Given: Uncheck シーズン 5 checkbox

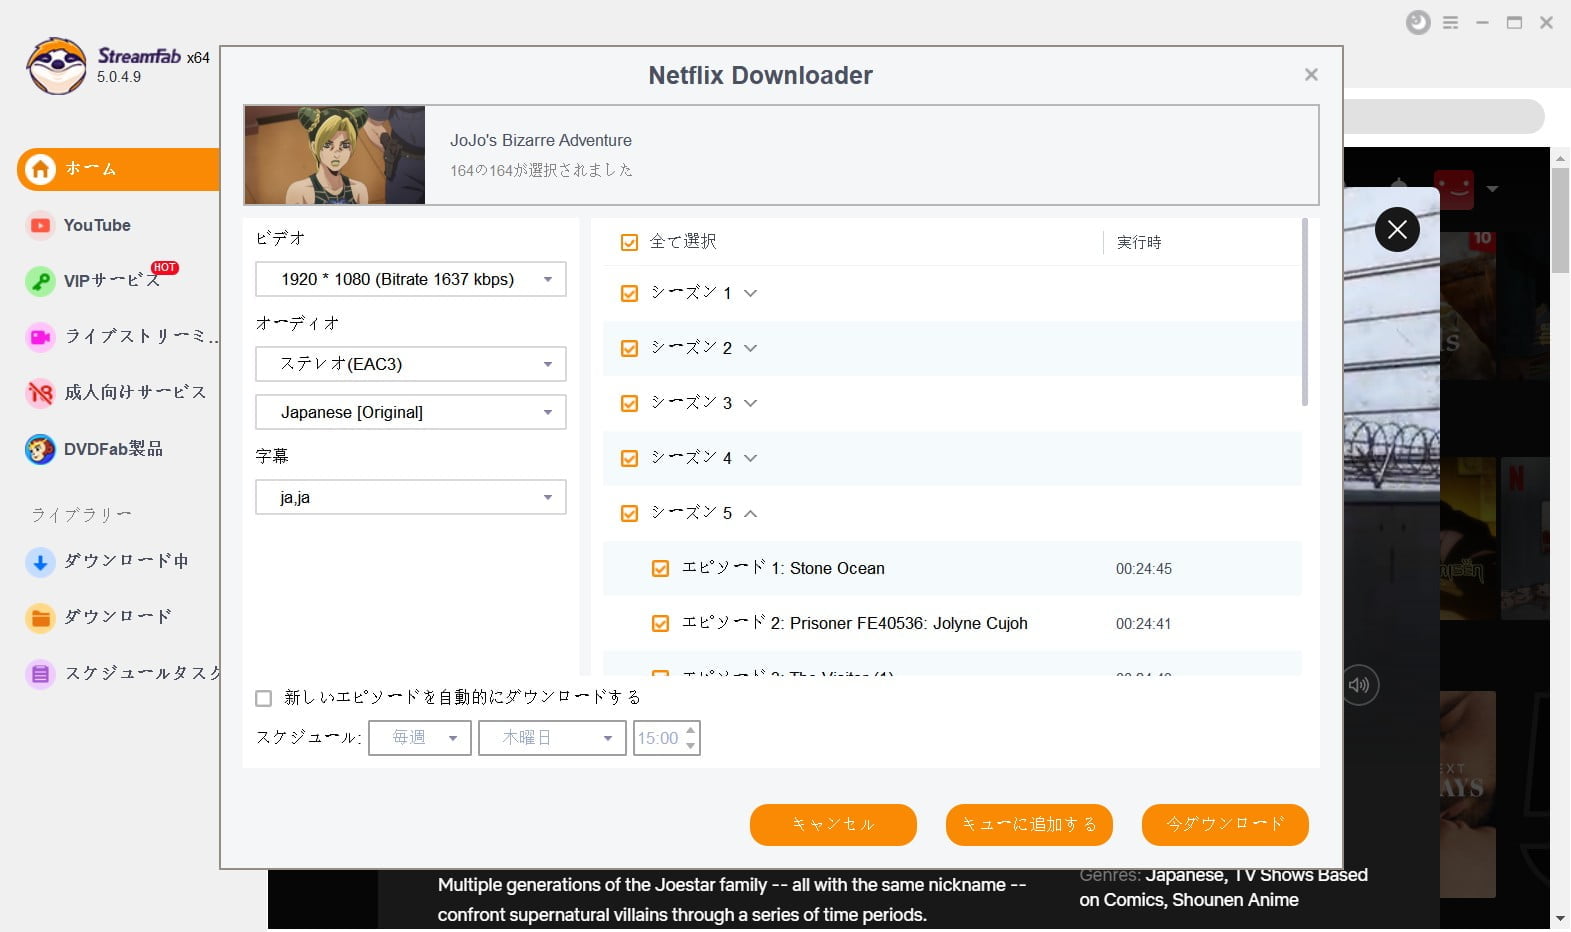Looking at the screenshot, I should pyautogui.click(x=629, y=513).
